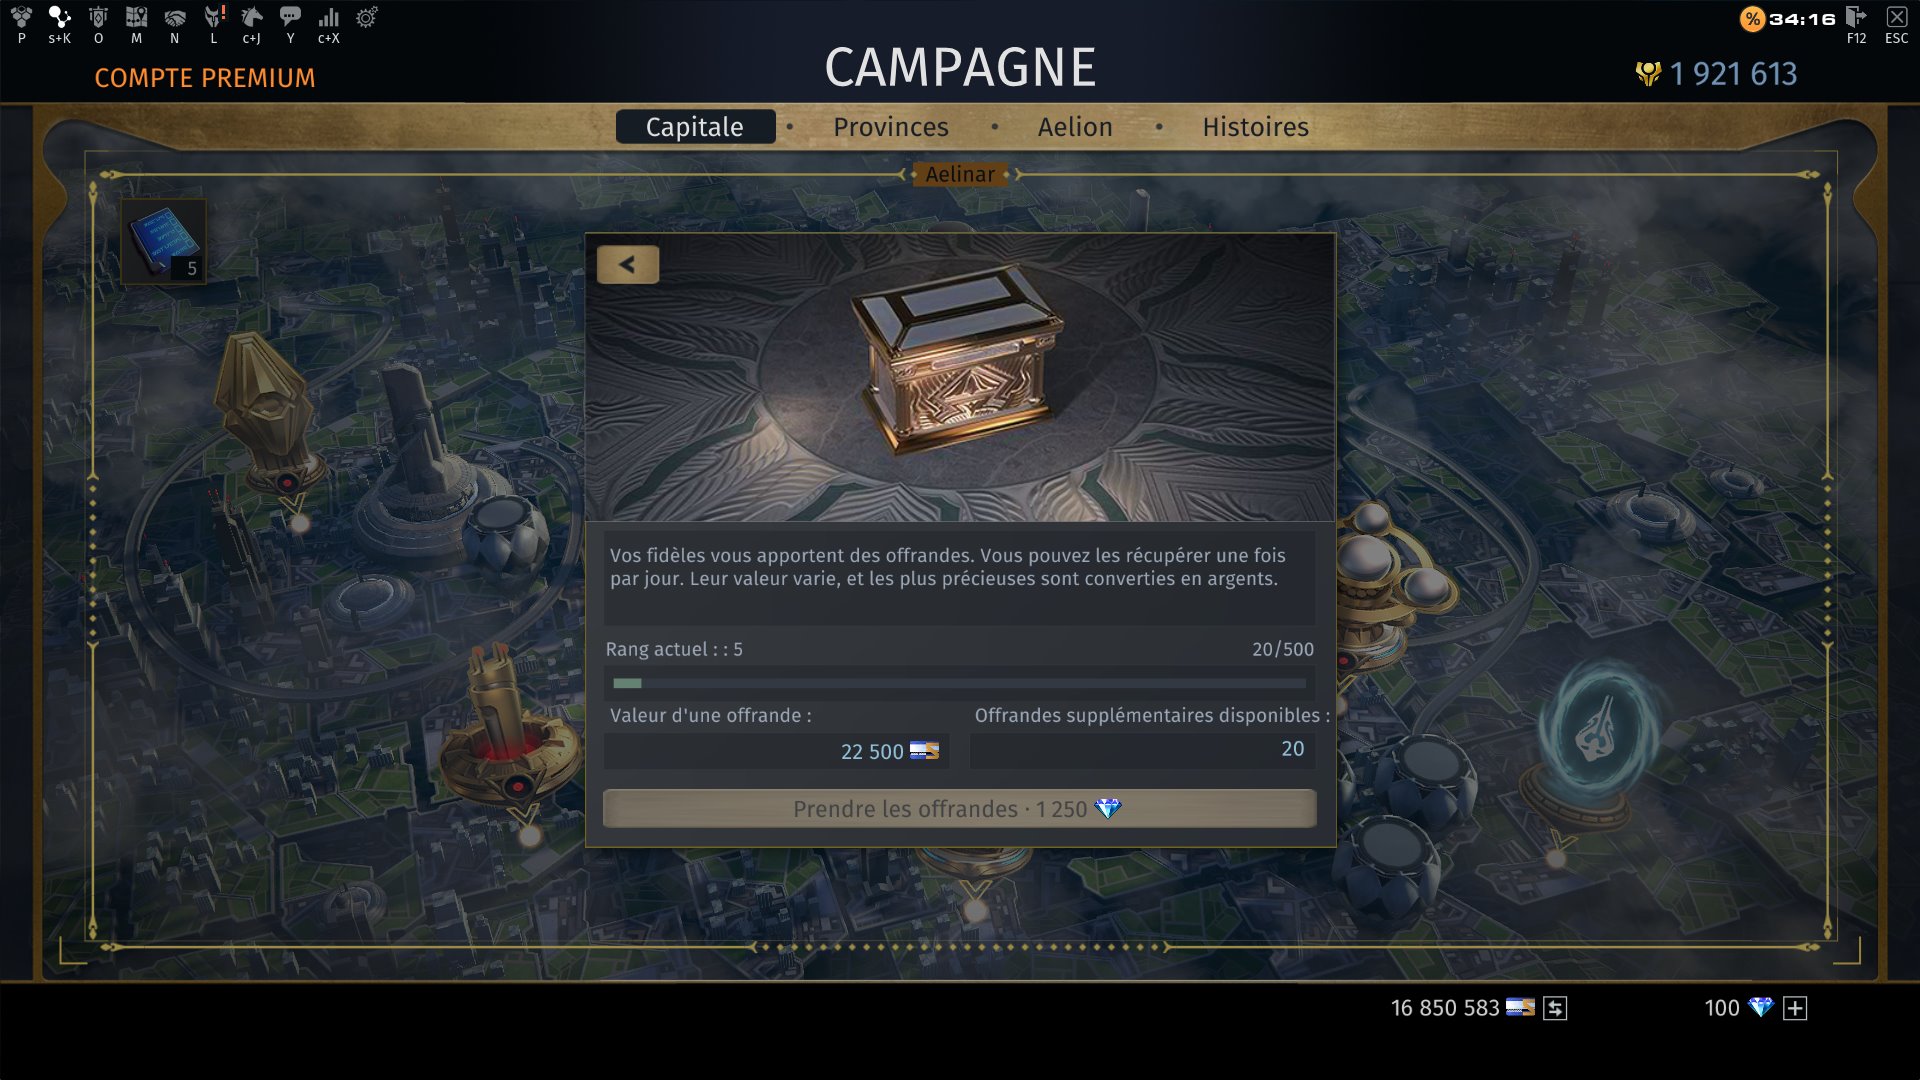Click Prendre les offrandes button

(959, 809)
